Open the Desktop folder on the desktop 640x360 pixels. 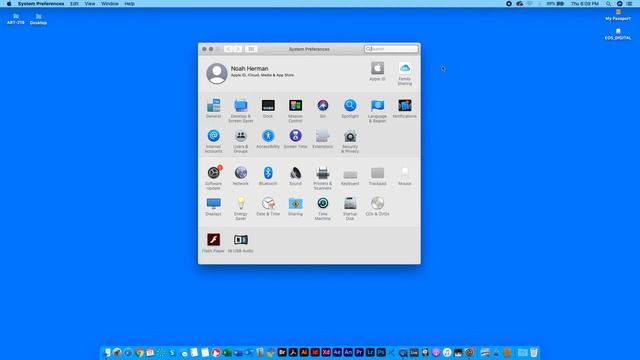pos(38,19)
